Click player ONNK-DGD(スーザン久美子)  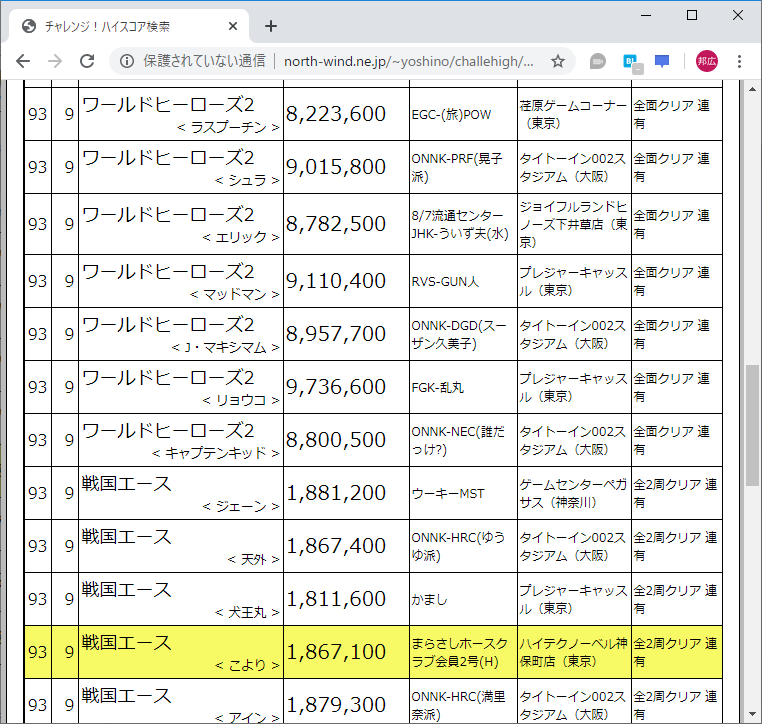459,334
